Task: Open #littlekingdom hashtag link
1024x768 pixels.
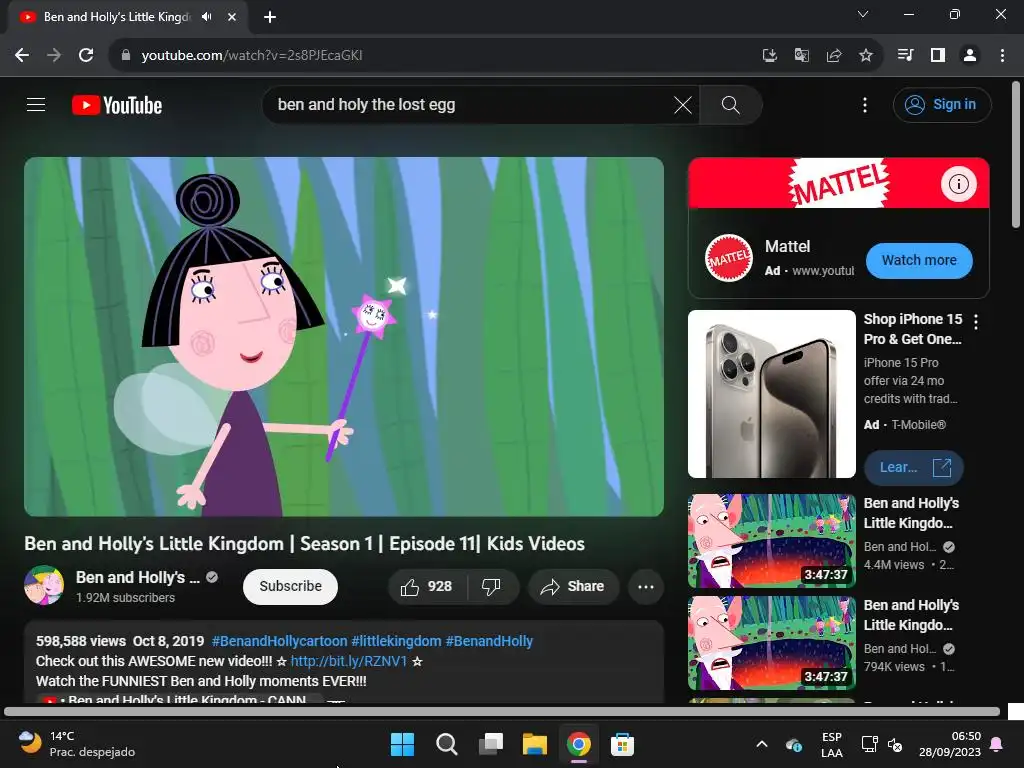Action: coord(396,641)
